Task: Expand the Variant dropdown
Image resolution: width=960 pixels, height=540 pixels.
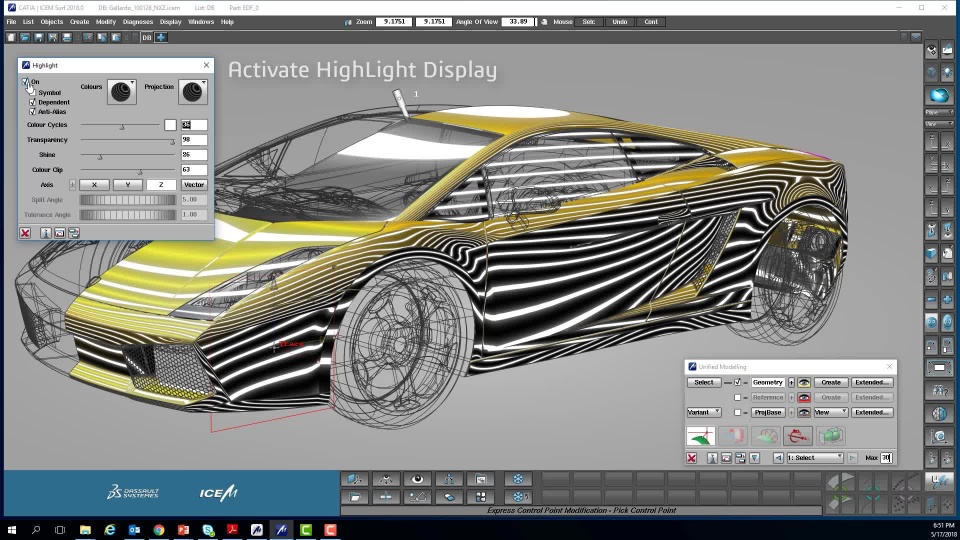Action: point(704,412)
